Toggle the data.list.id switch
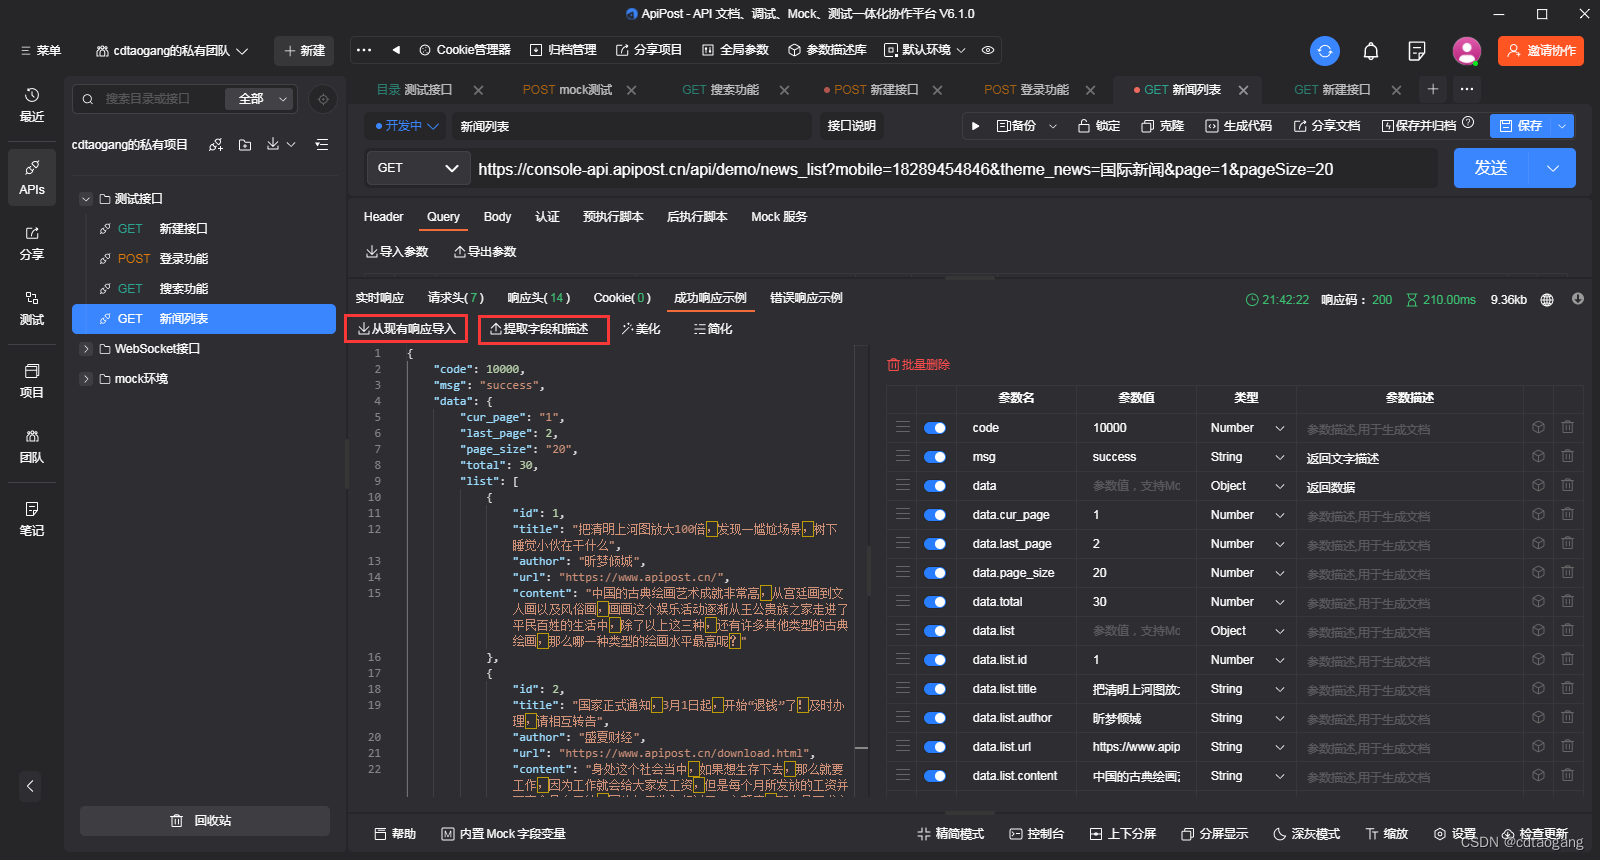 935,660
